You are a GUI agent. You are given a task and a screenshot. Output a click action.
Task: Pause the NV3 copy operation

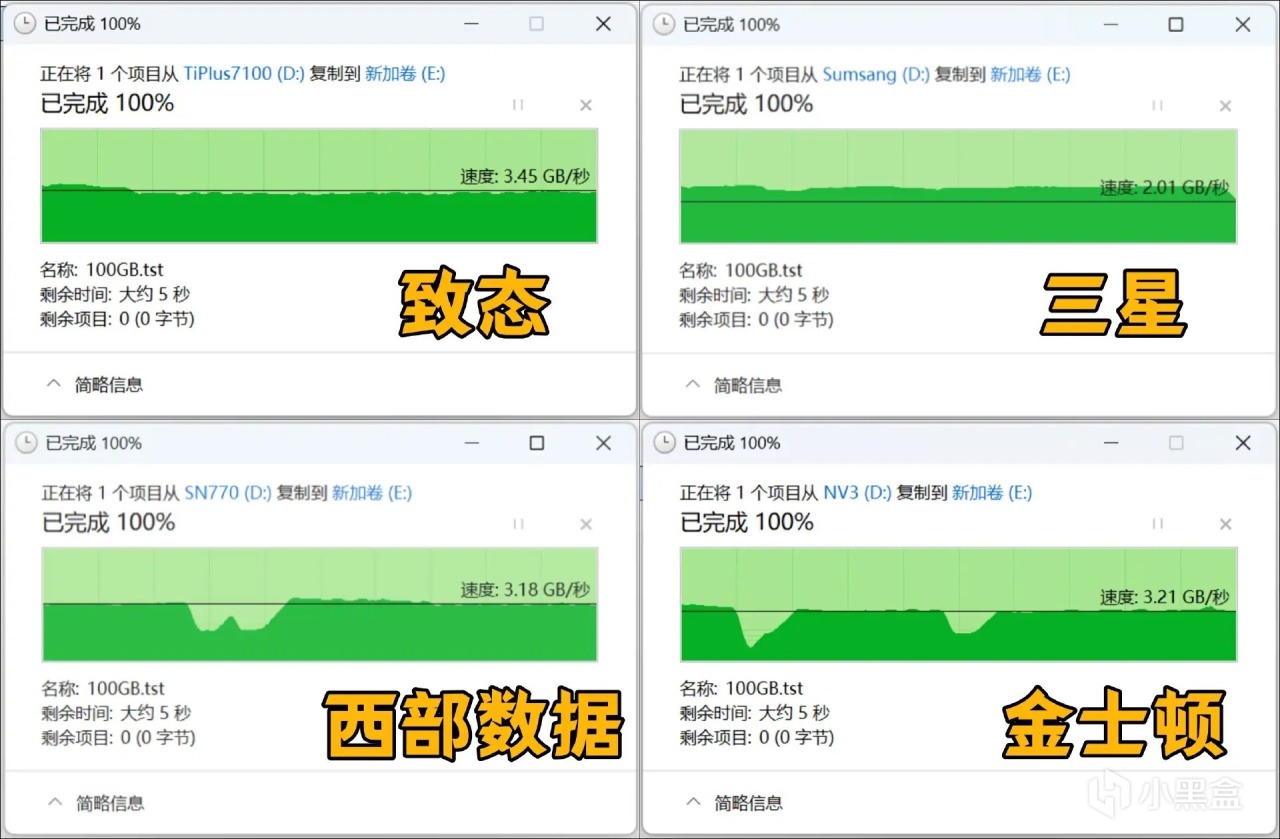tap(1157, 524)
